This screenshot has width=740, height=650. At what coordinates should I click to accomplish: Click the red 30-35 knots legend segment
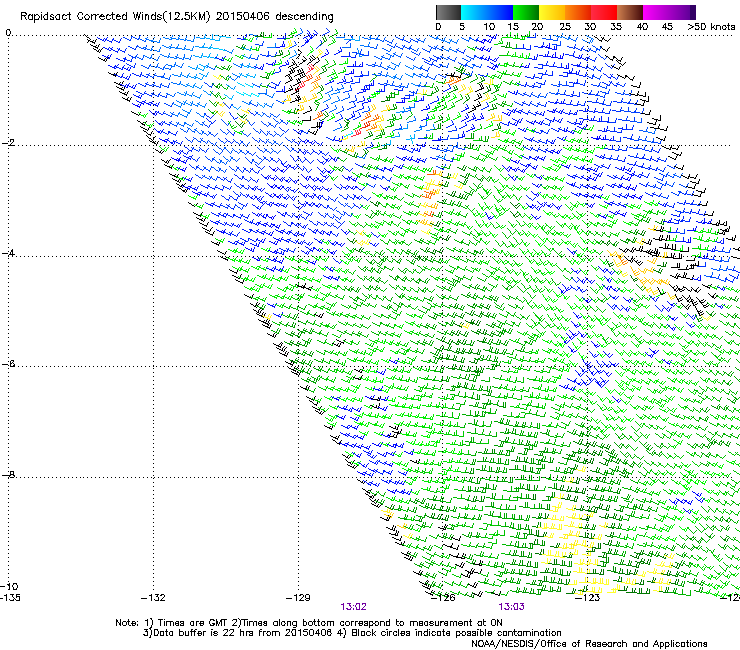point(604,12)
